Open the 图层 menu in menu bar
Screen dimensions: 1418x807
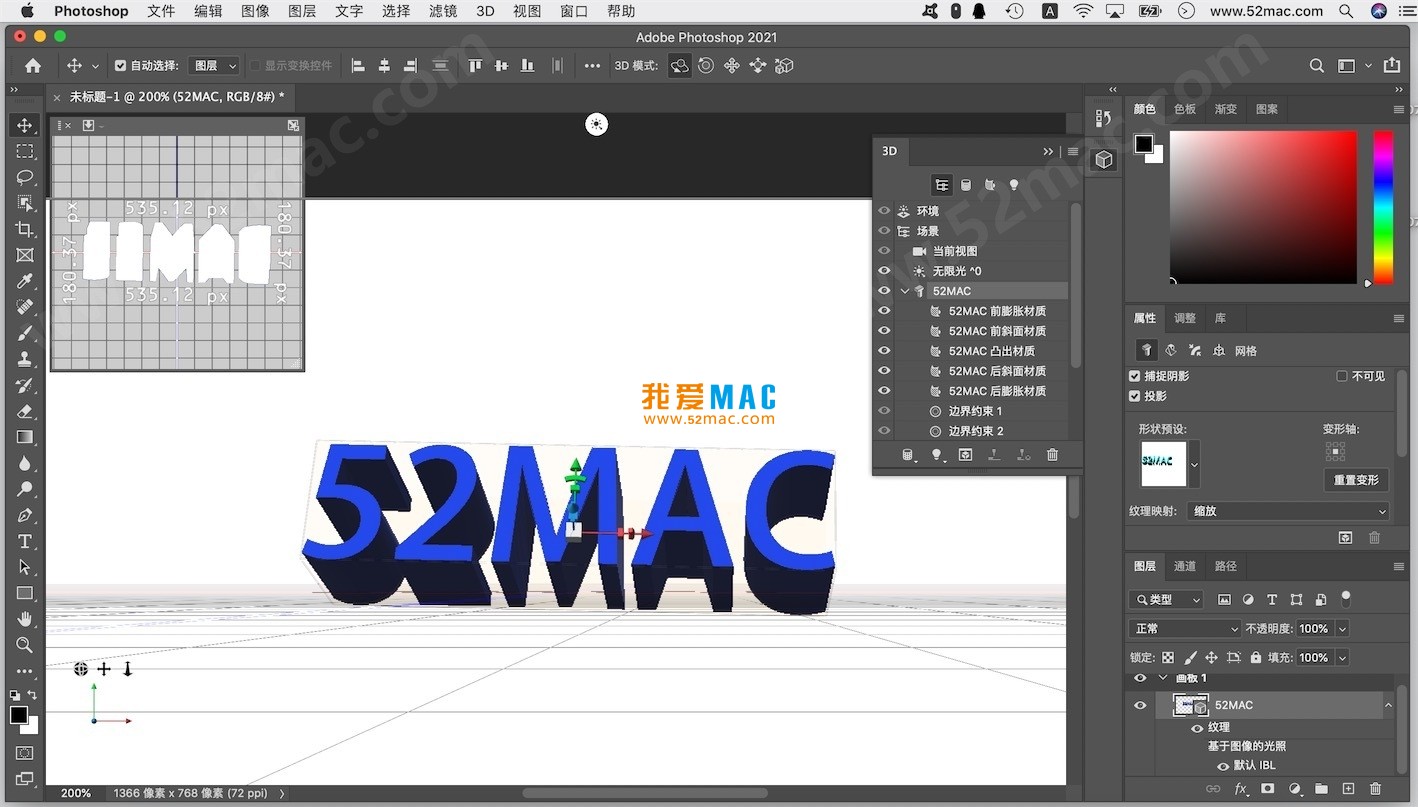tap(302, 11)
